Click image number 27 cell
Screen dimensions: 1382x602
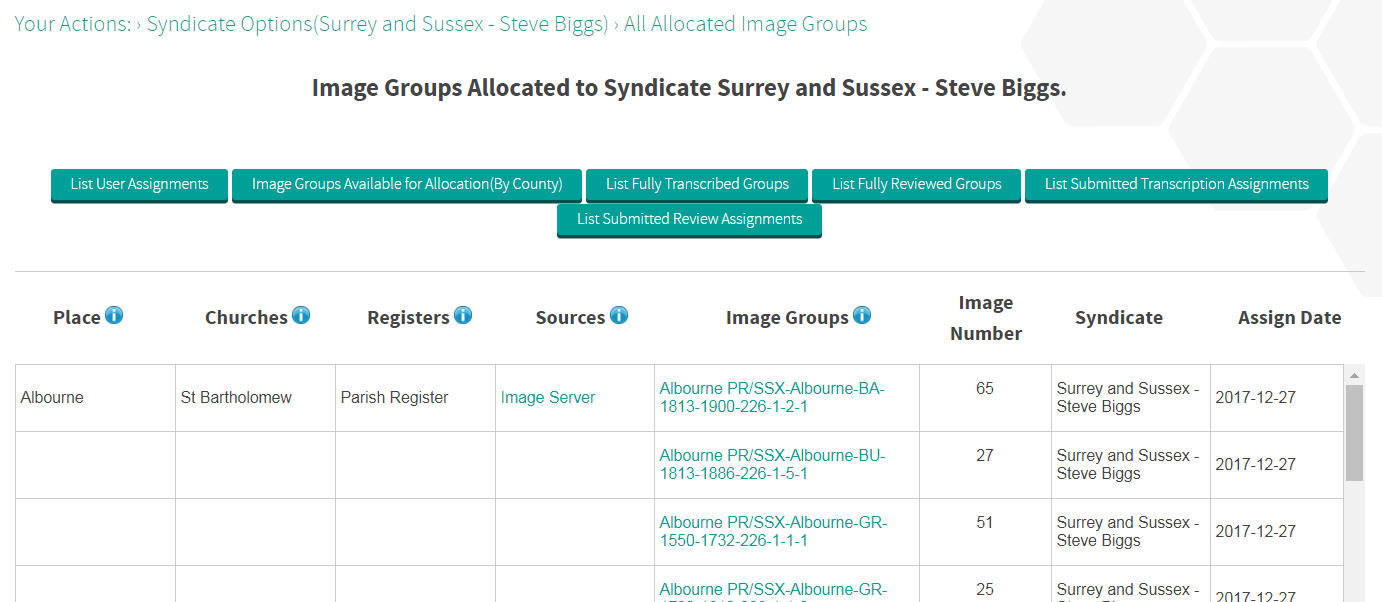click(x=985, y=465)
